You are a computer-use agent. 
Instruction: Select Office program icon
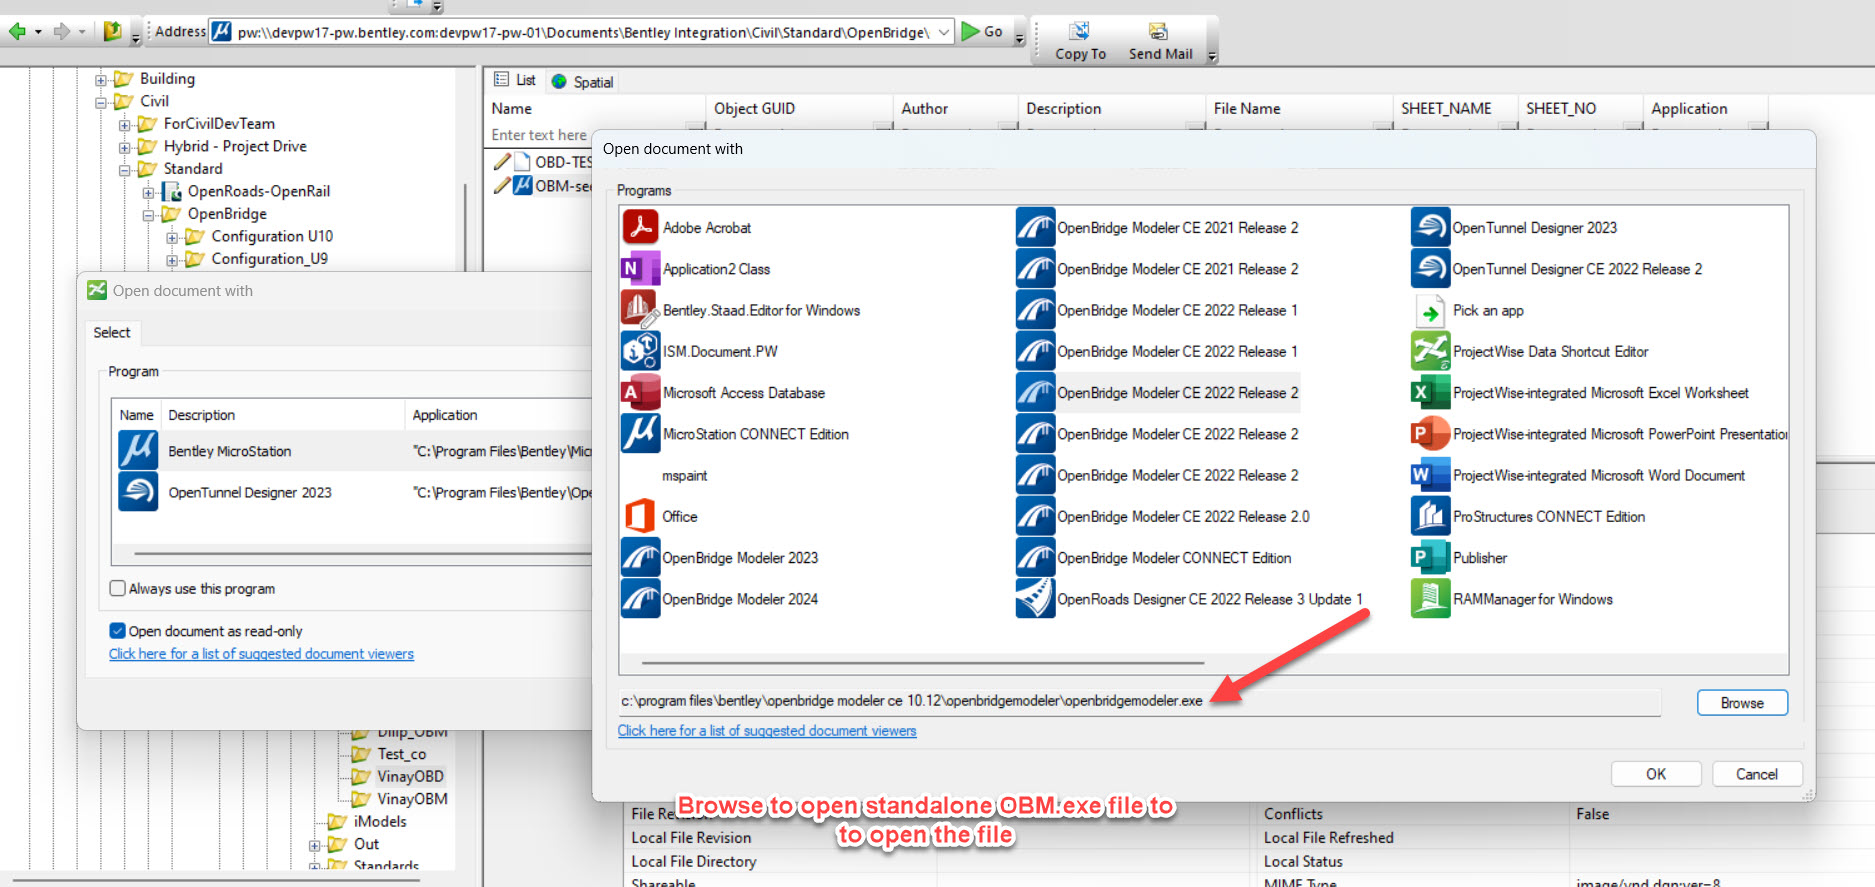pyautogui.click(x=640, y=516)
